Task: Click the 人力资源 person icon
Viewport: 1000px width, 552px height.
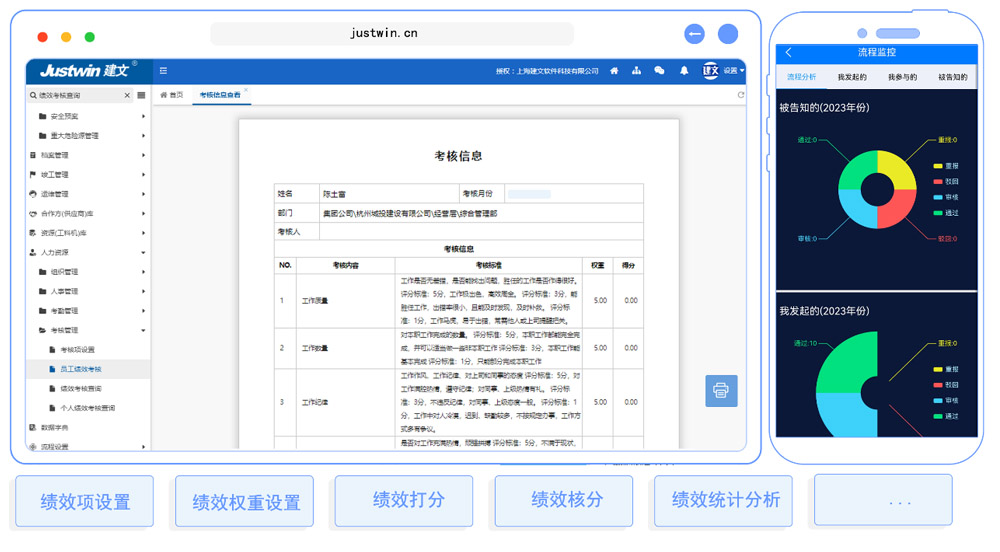Action: (x=33, y=253)
